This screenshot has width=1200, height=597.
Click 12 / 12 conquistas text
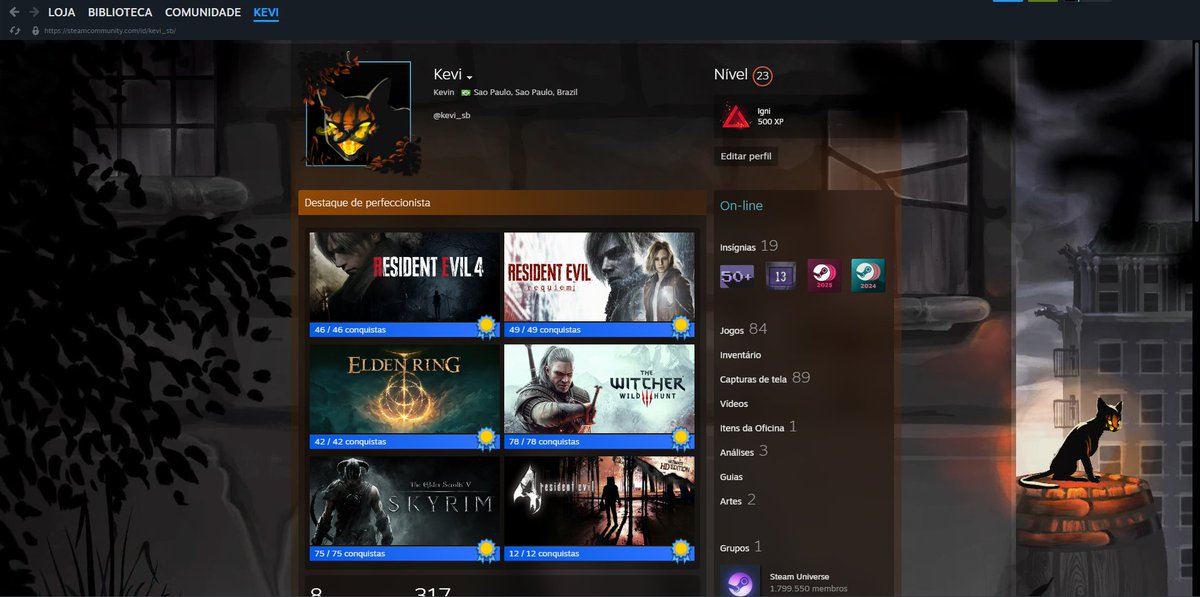pyautogui.click(x=544, y=553)
